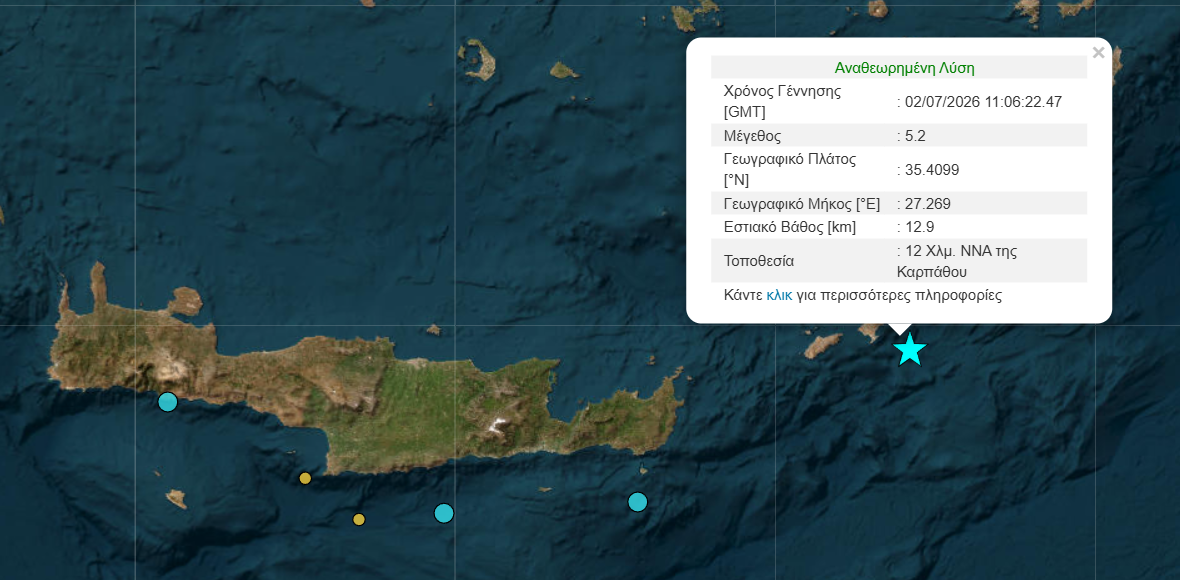Select the label Χρόνος Γέννησης [GMT]
The height and width of the screenshot is (580, 1180).
[783, 102]
